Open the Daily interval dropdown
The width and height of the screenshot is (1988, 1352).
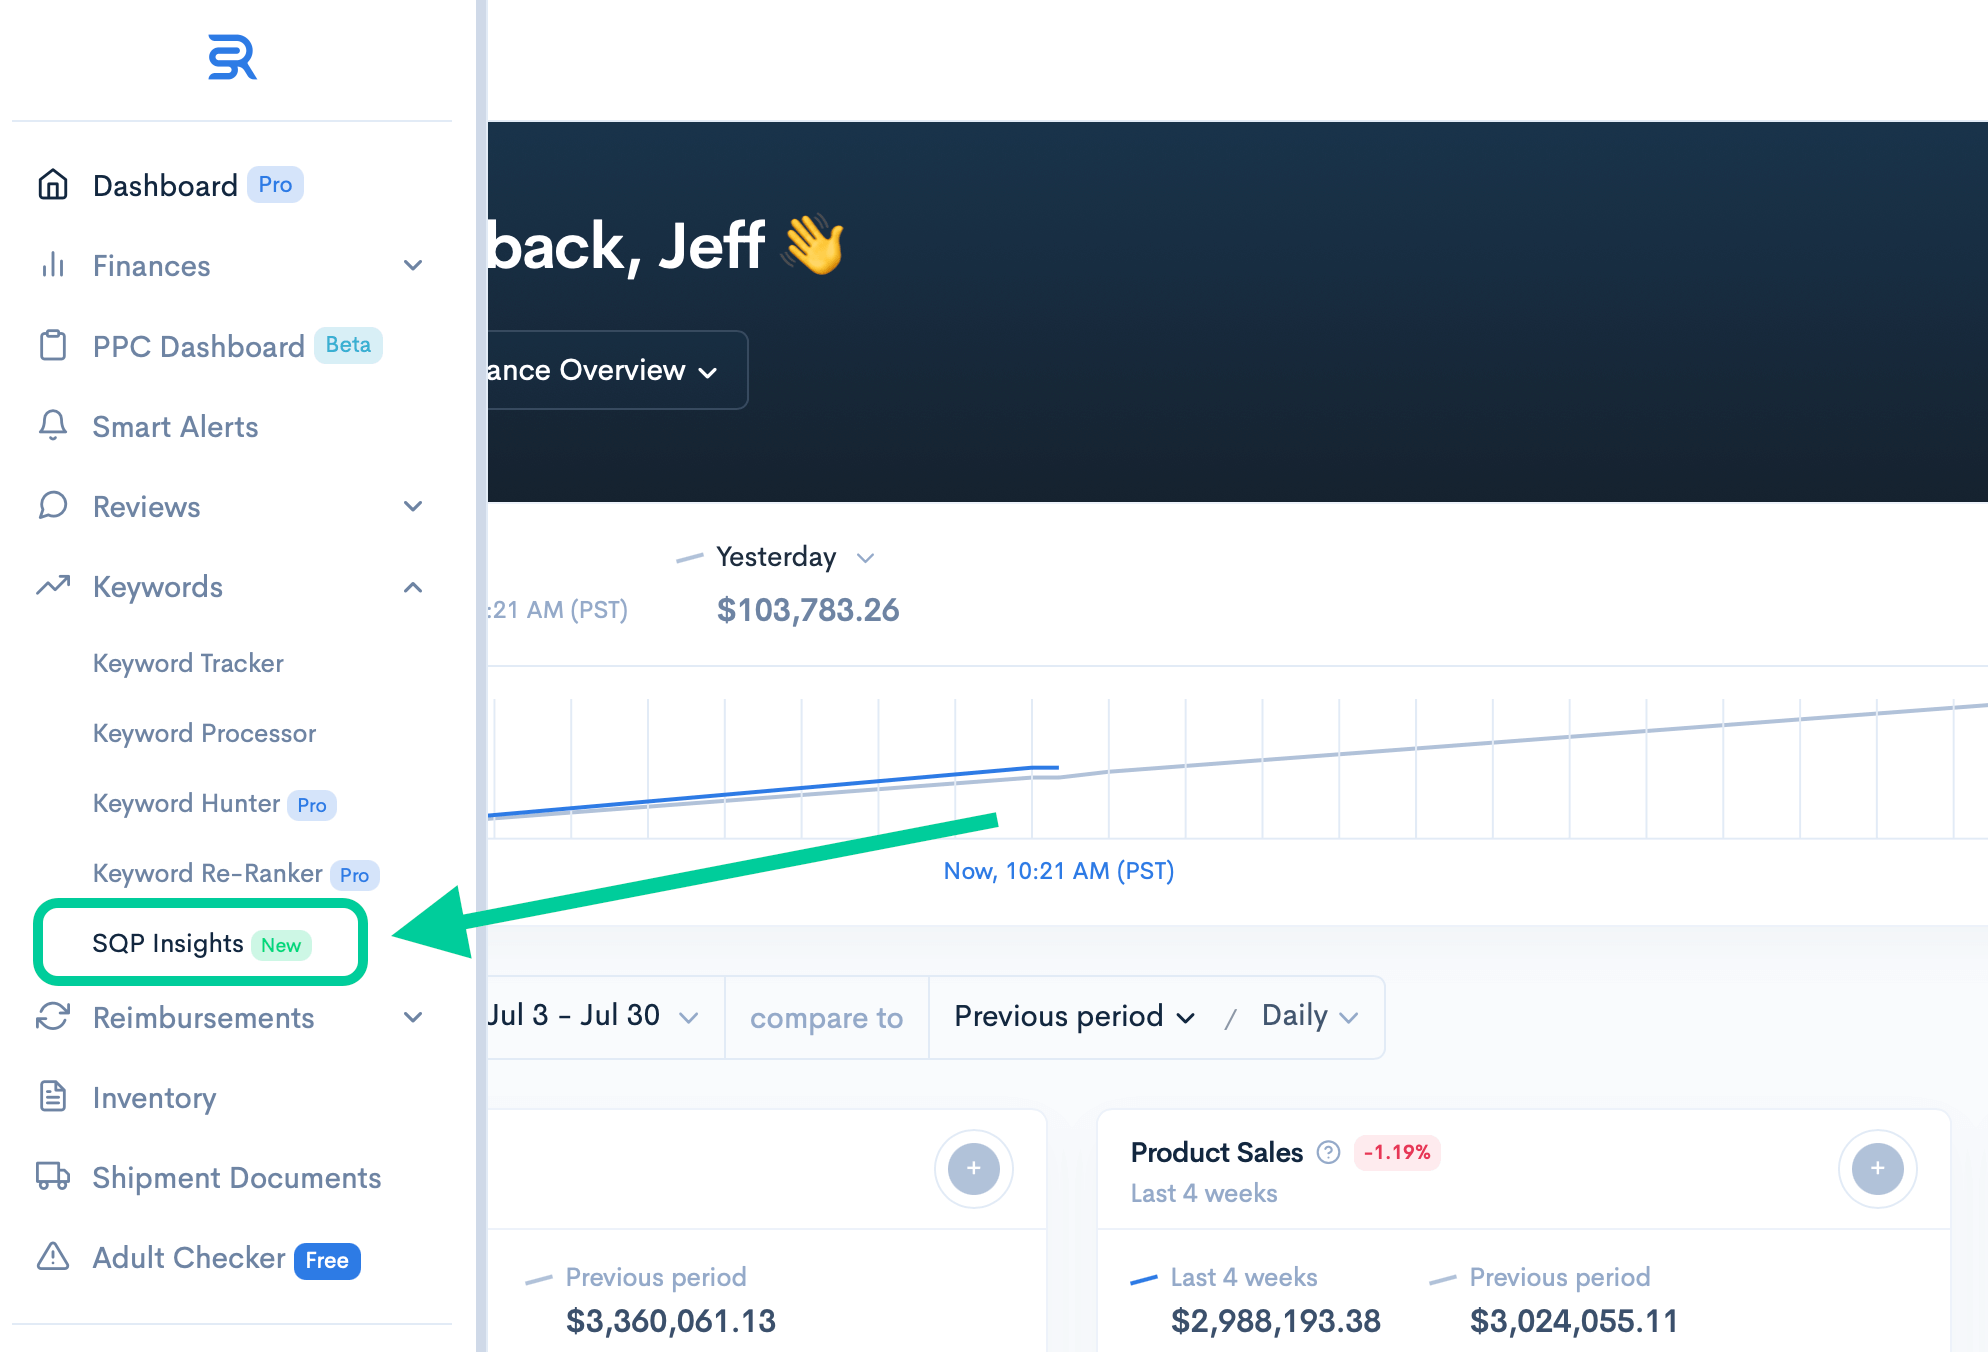1310,1016
